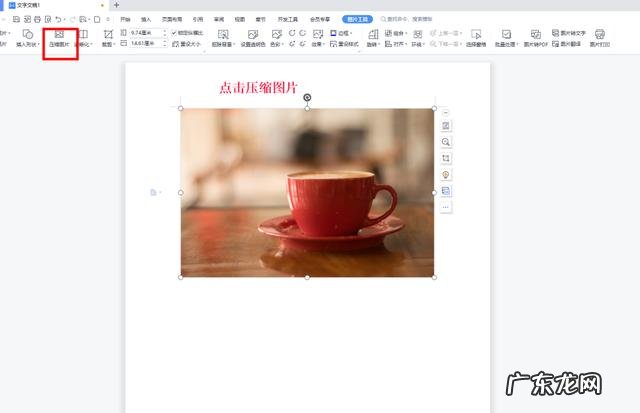
Task: Open the 插入形状 dropdown arrow
Action: click(39, 44)
